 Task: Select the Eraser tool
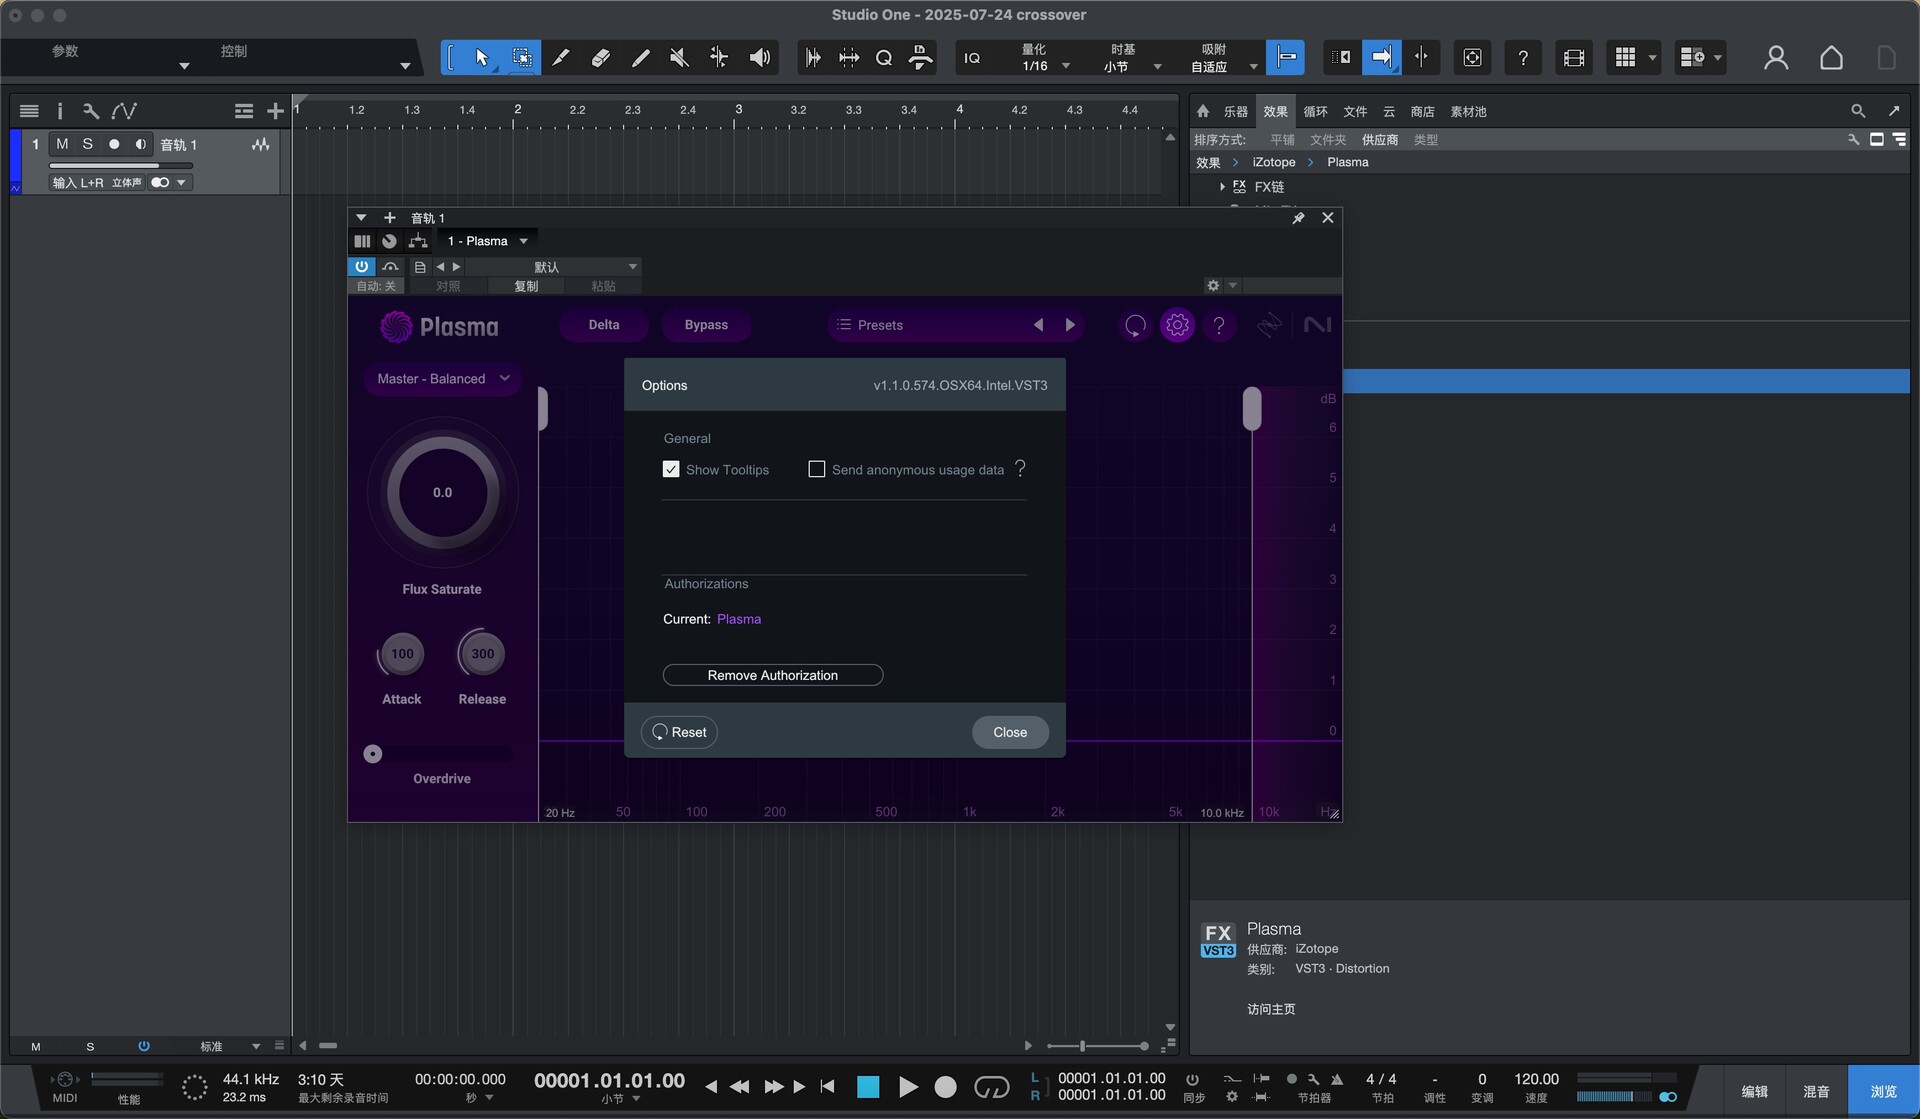[600, 58]
